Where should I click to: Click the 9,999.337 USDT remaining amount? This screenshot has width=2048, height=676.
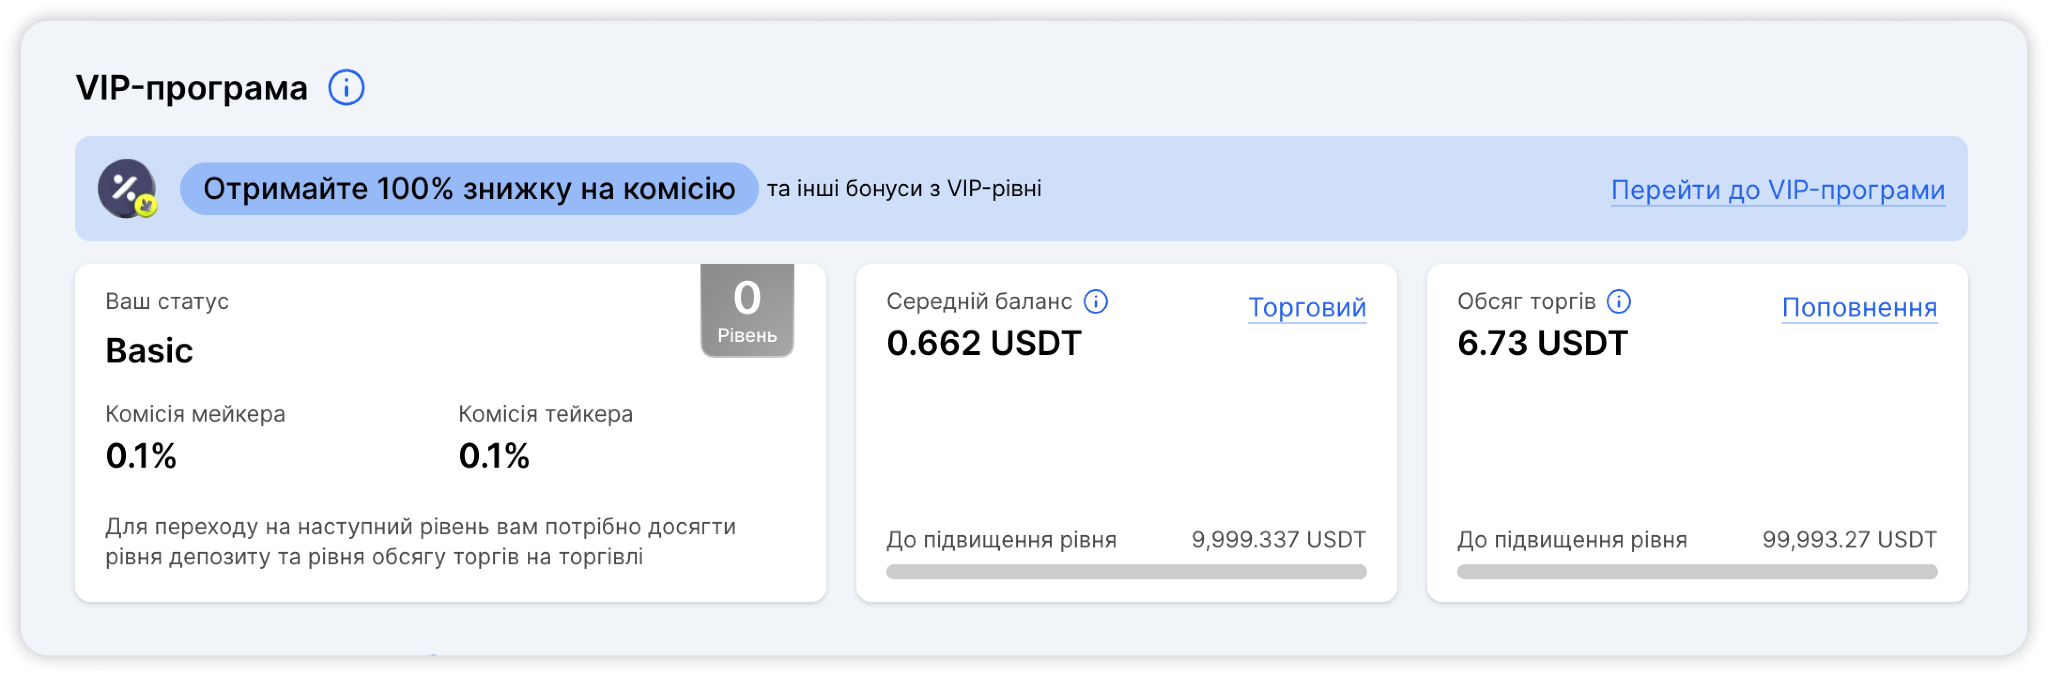pyautogui.click(x=1278, y=540)
